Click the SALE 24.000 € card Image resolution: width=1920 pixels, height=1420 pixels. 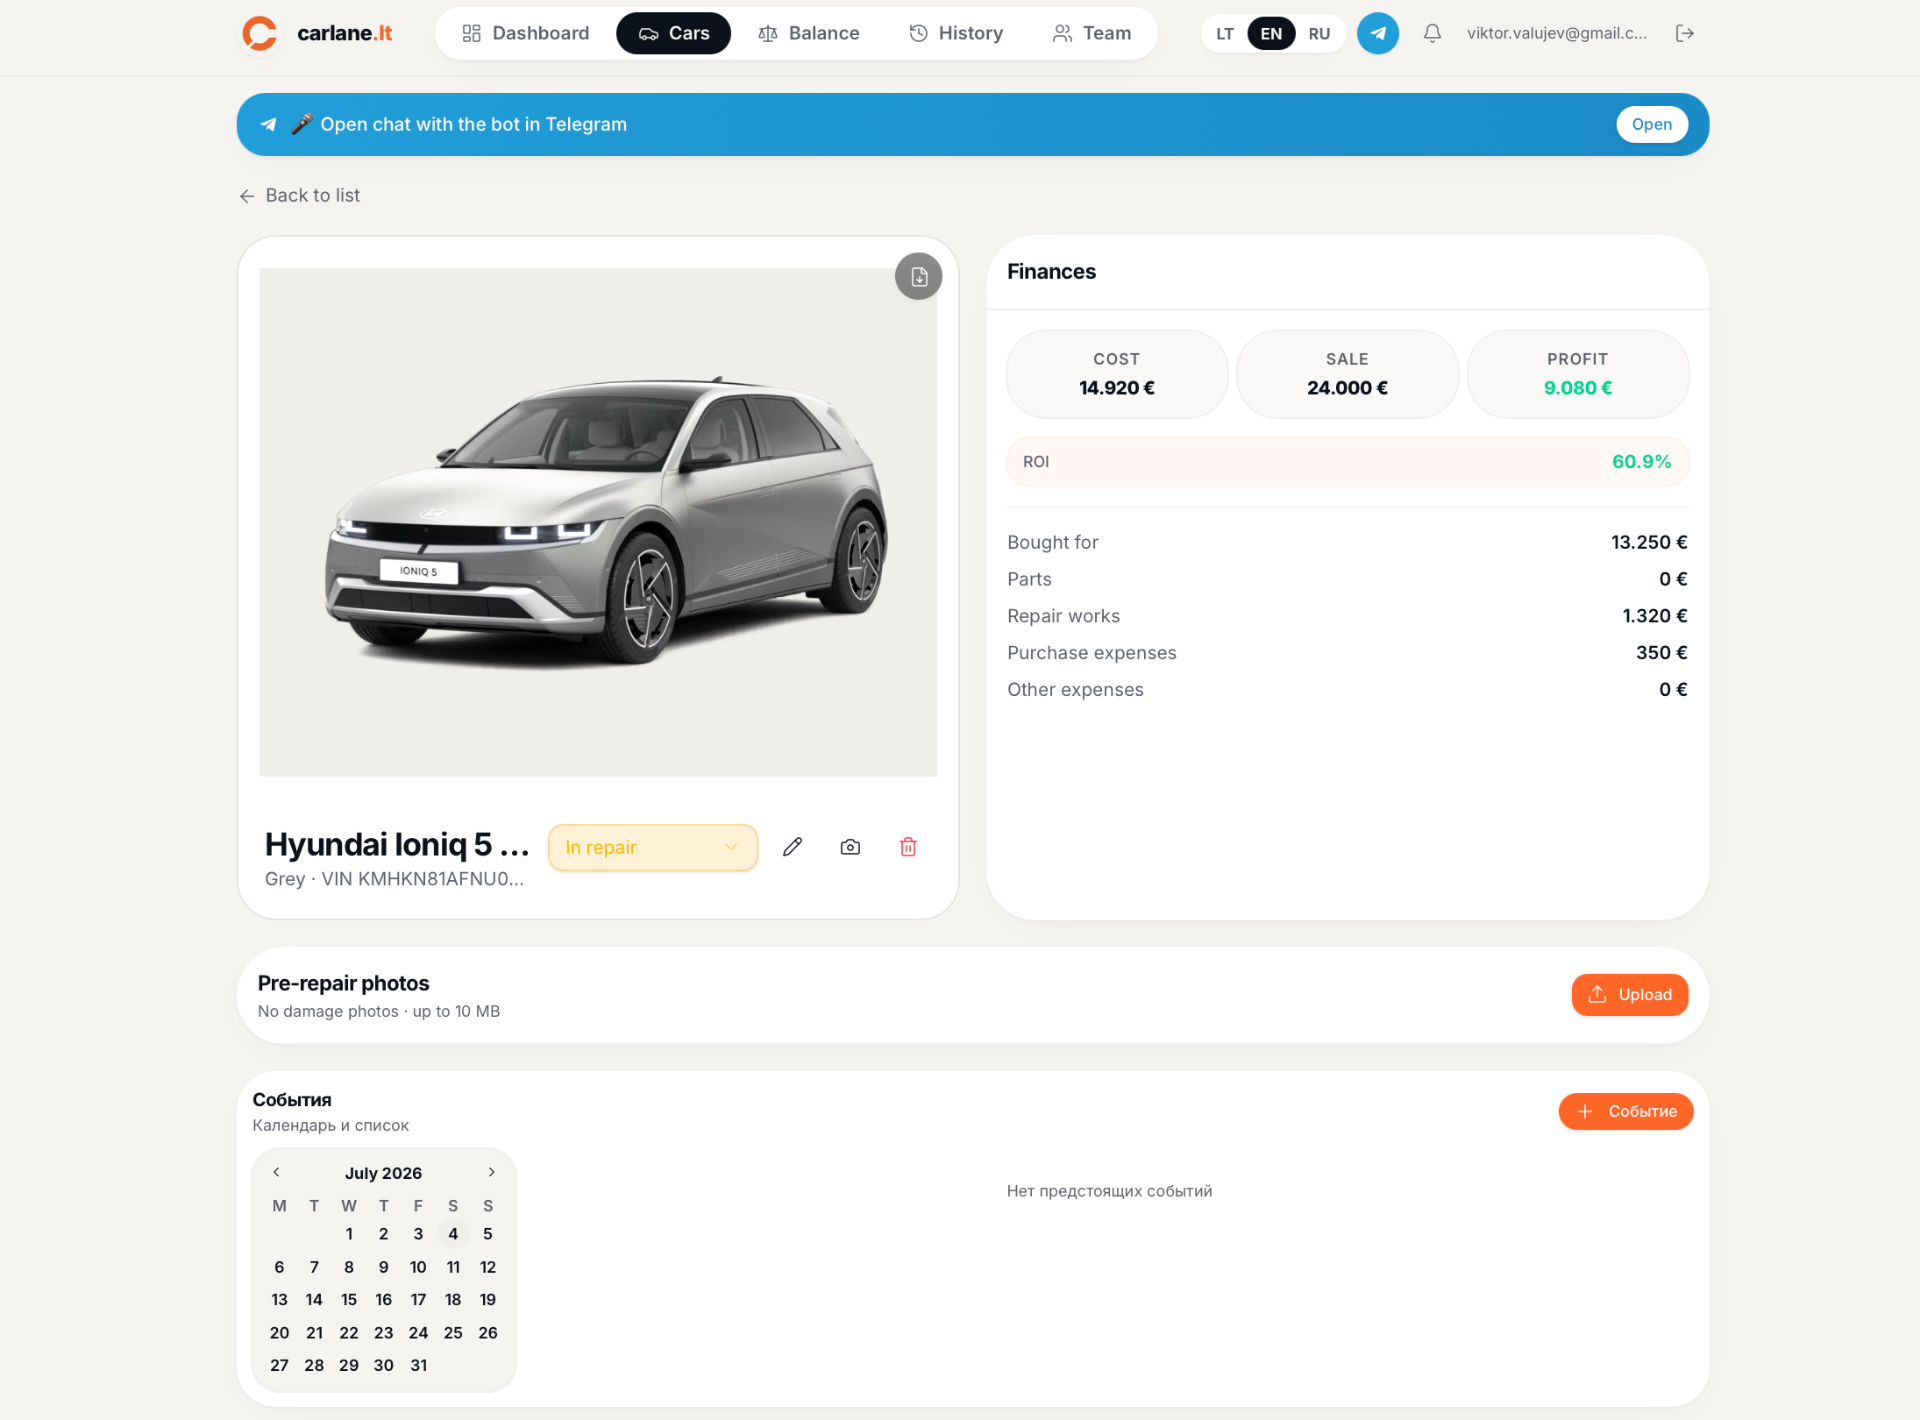pyautogui.click(x=1347, y=374)
